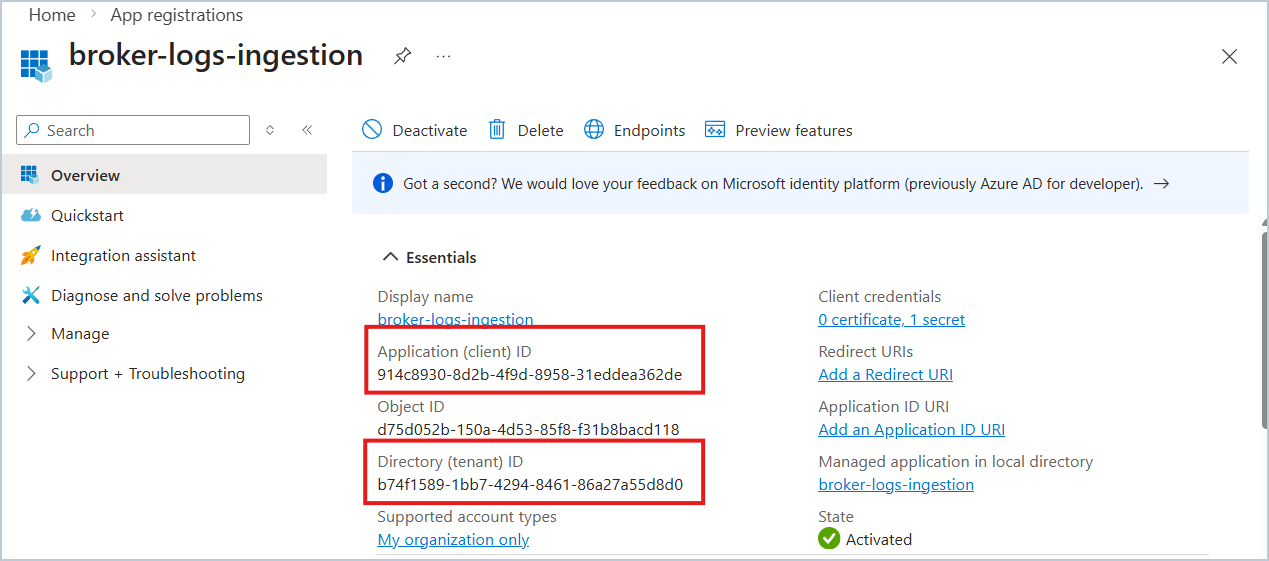Click the feedback banner text
The width and height of the screenshot is (1269, 561).
point(773,184)
